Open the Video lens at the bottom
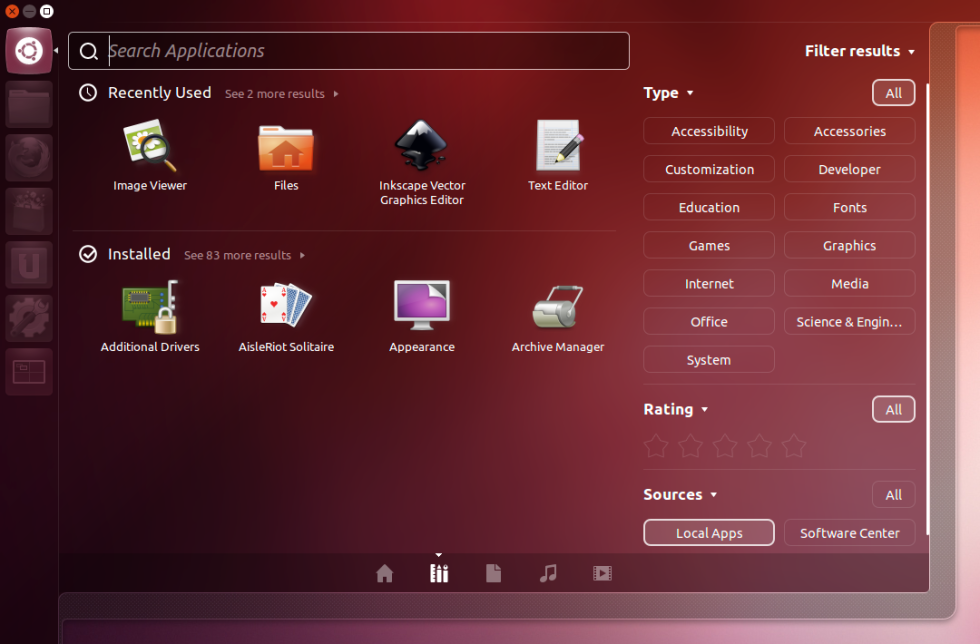 [x=603, y=573]
